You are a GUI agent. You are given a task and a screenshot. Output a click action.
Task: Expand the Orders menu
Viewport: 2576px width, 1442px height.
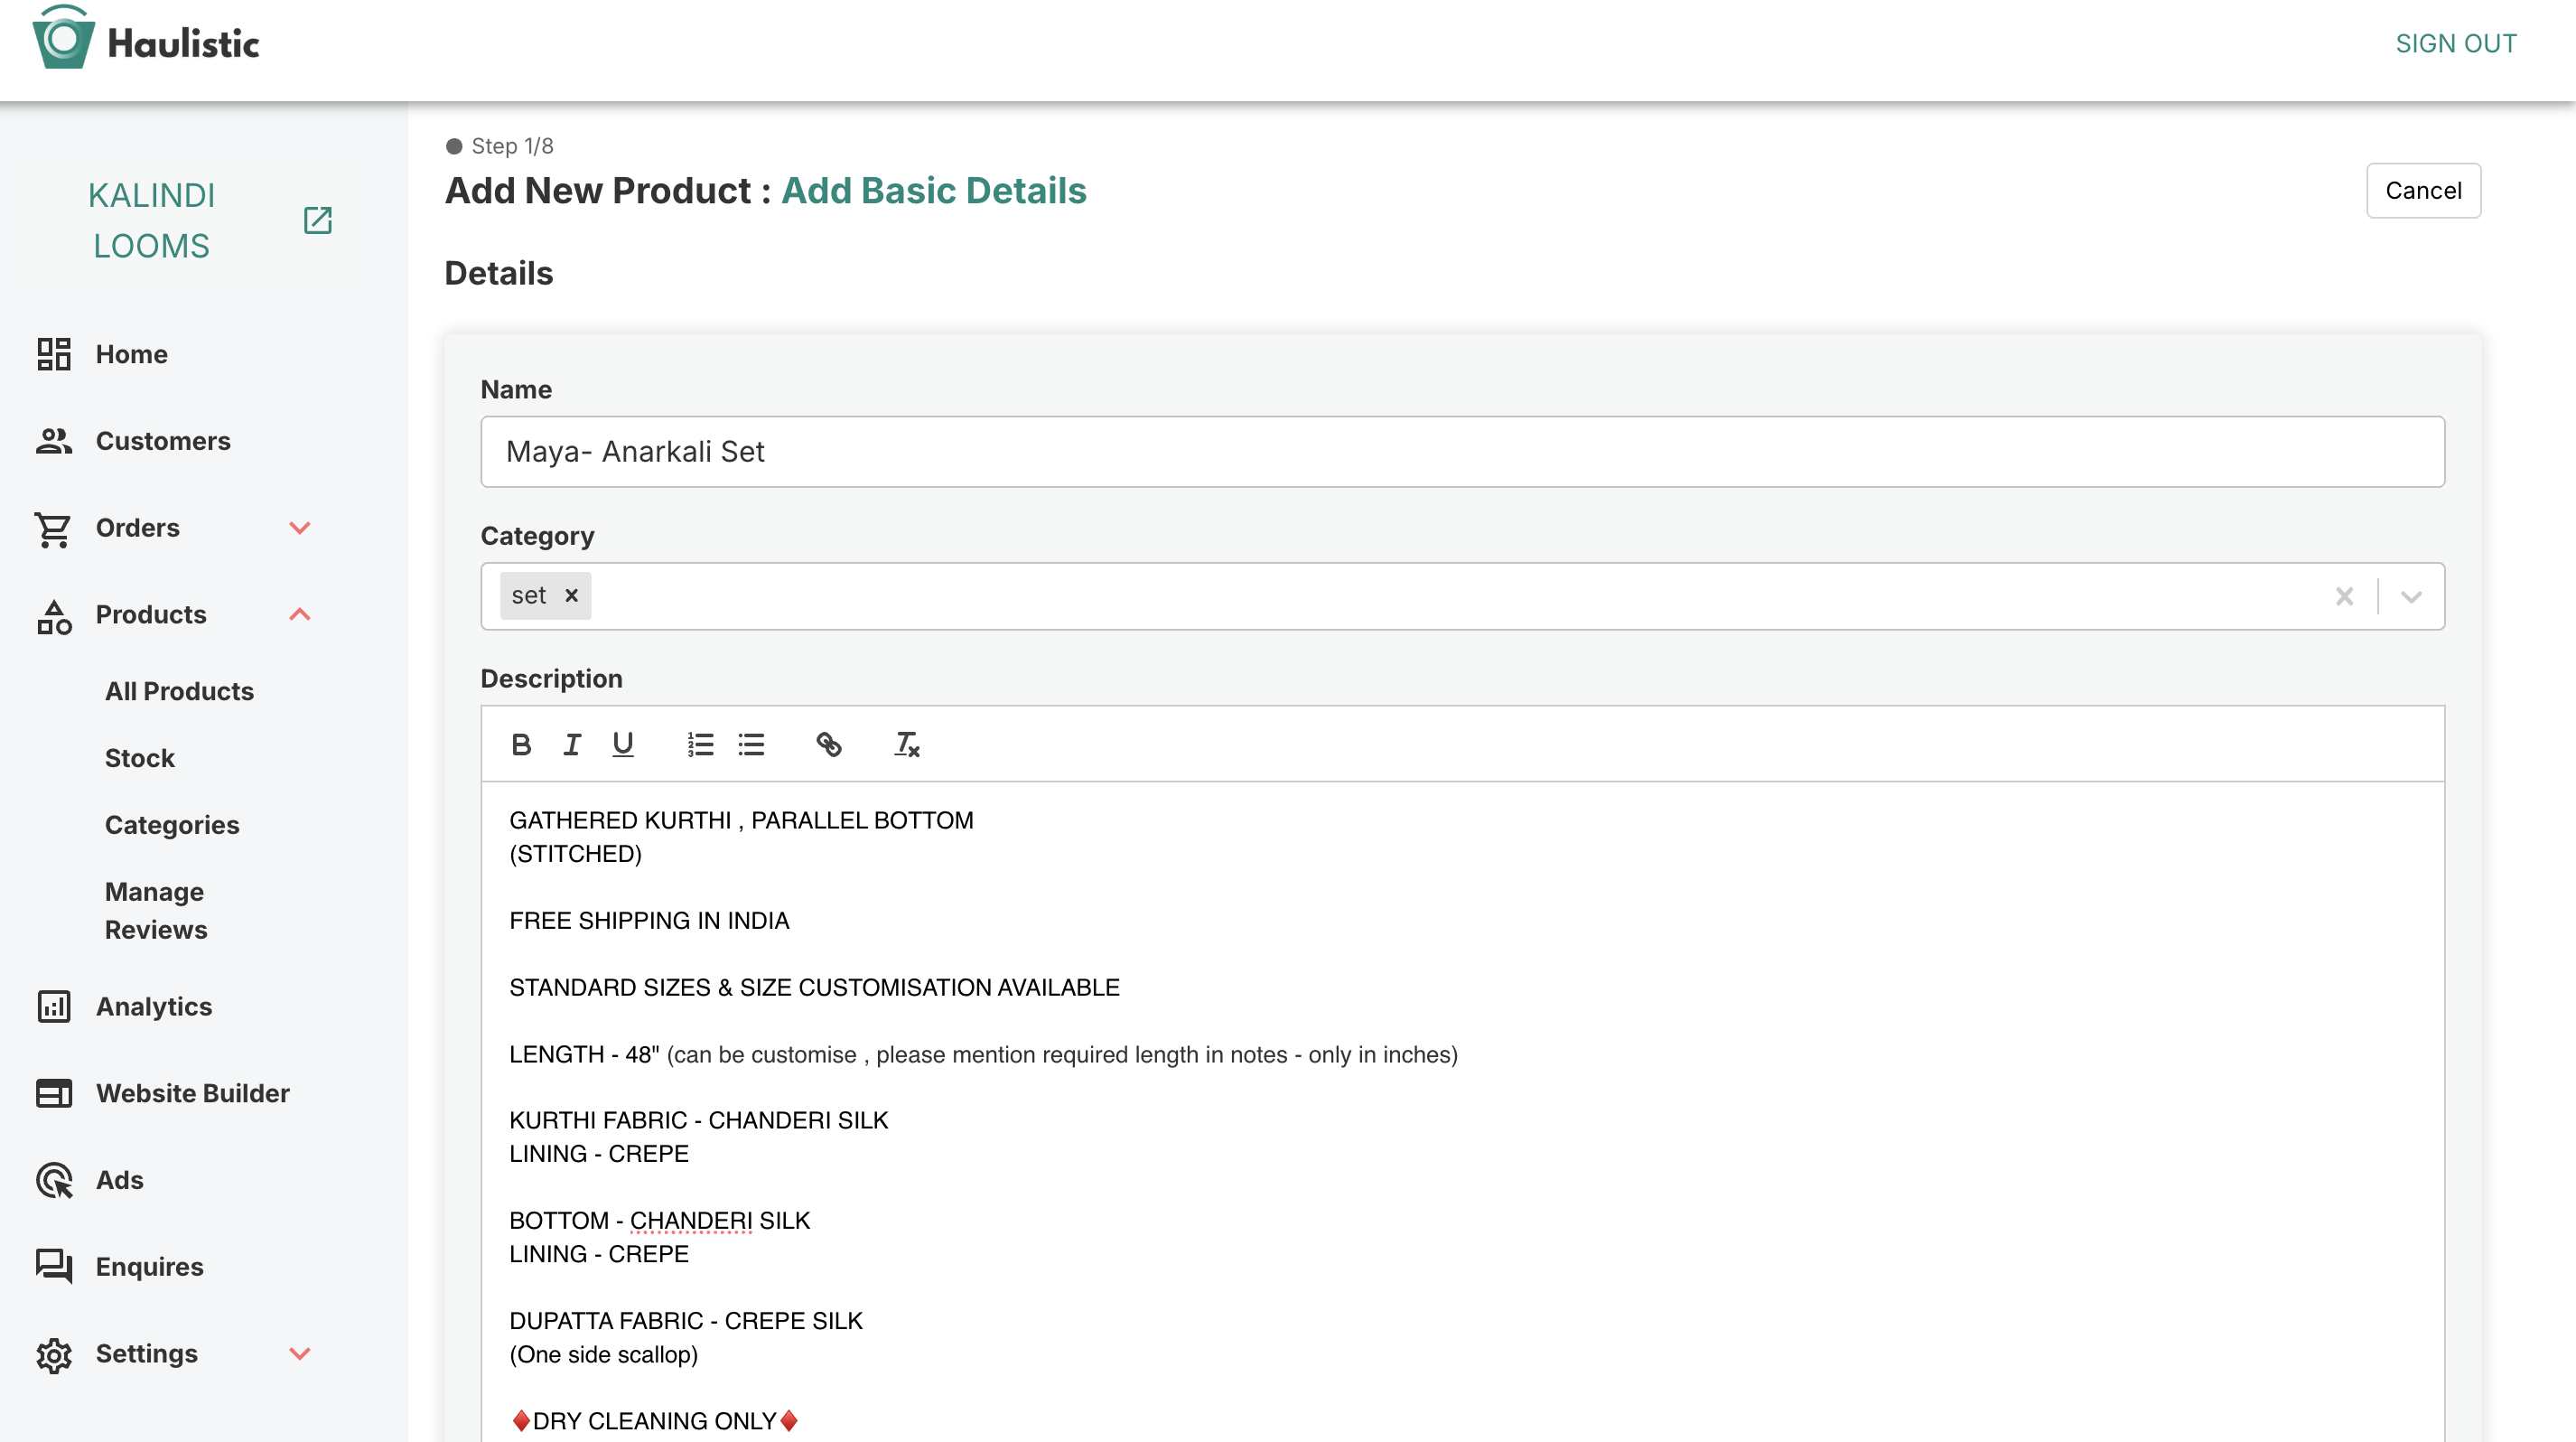coord(299,528)
